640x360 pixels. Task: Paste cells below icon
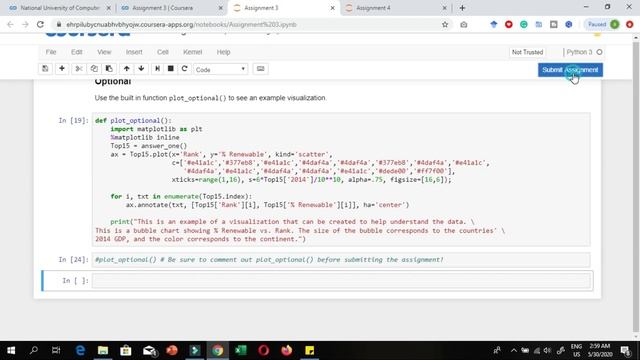[x=109, y=69]
